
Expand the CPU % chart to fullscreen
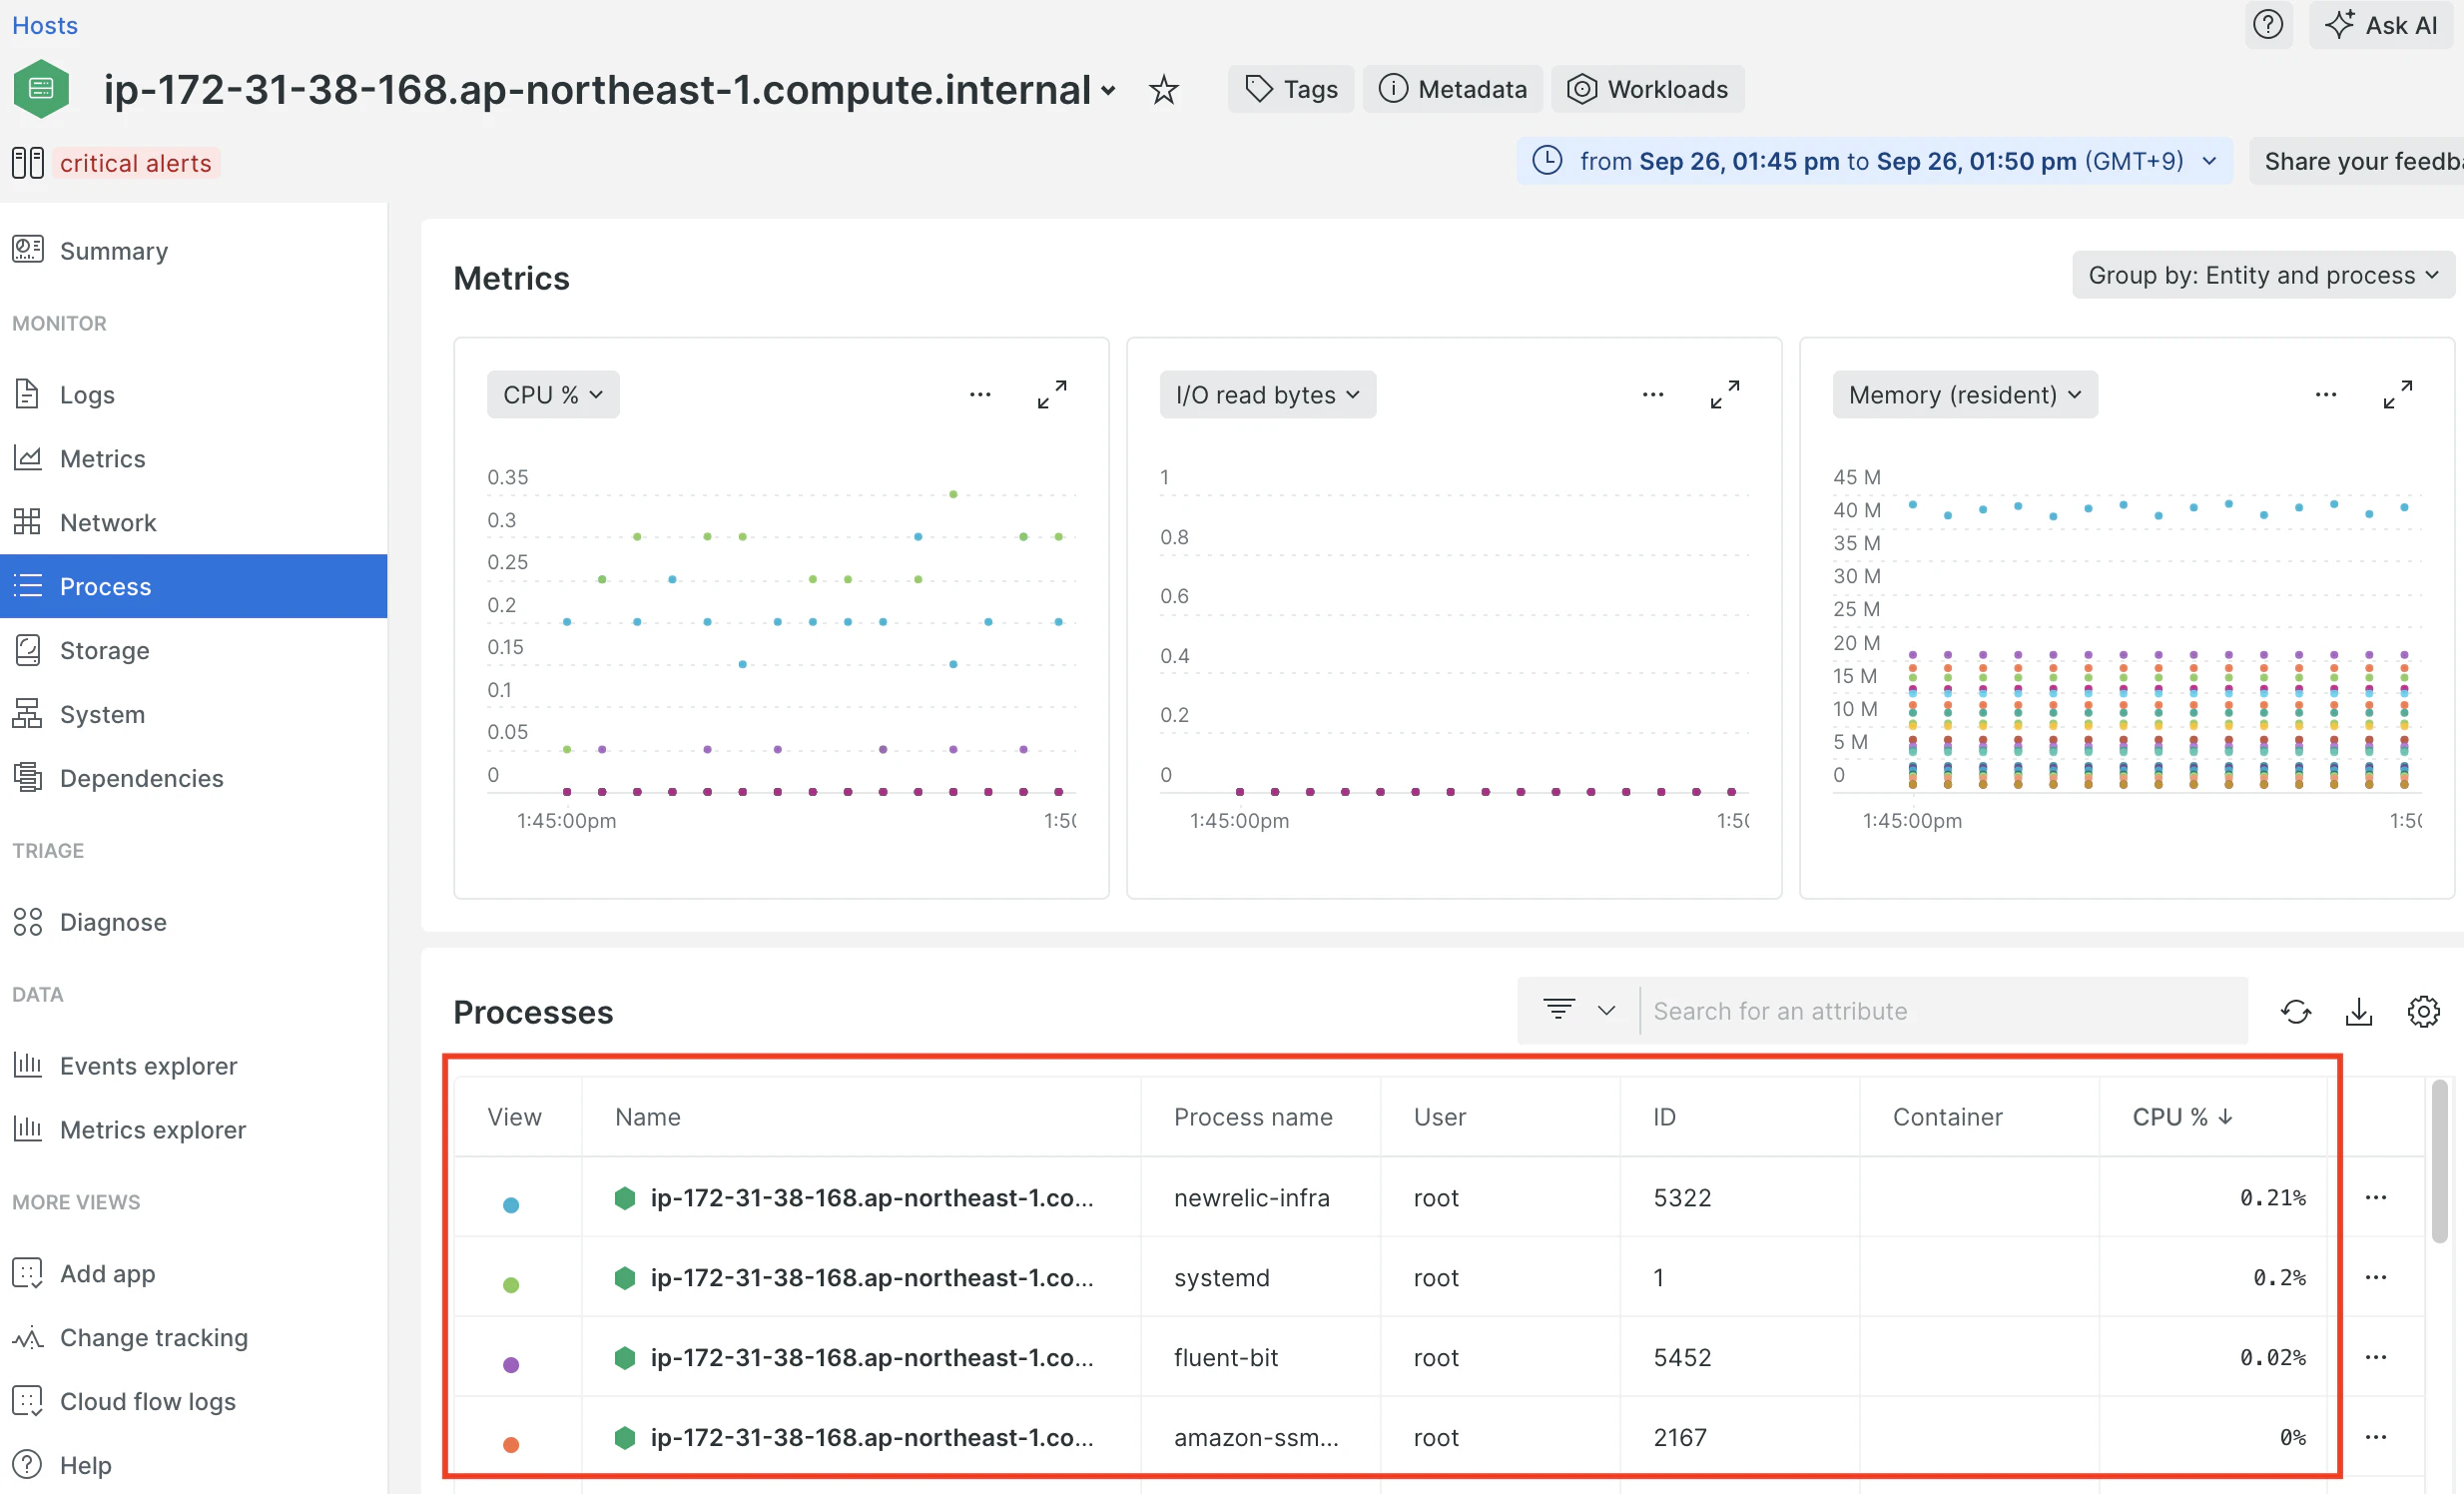tap(1051, 394)
